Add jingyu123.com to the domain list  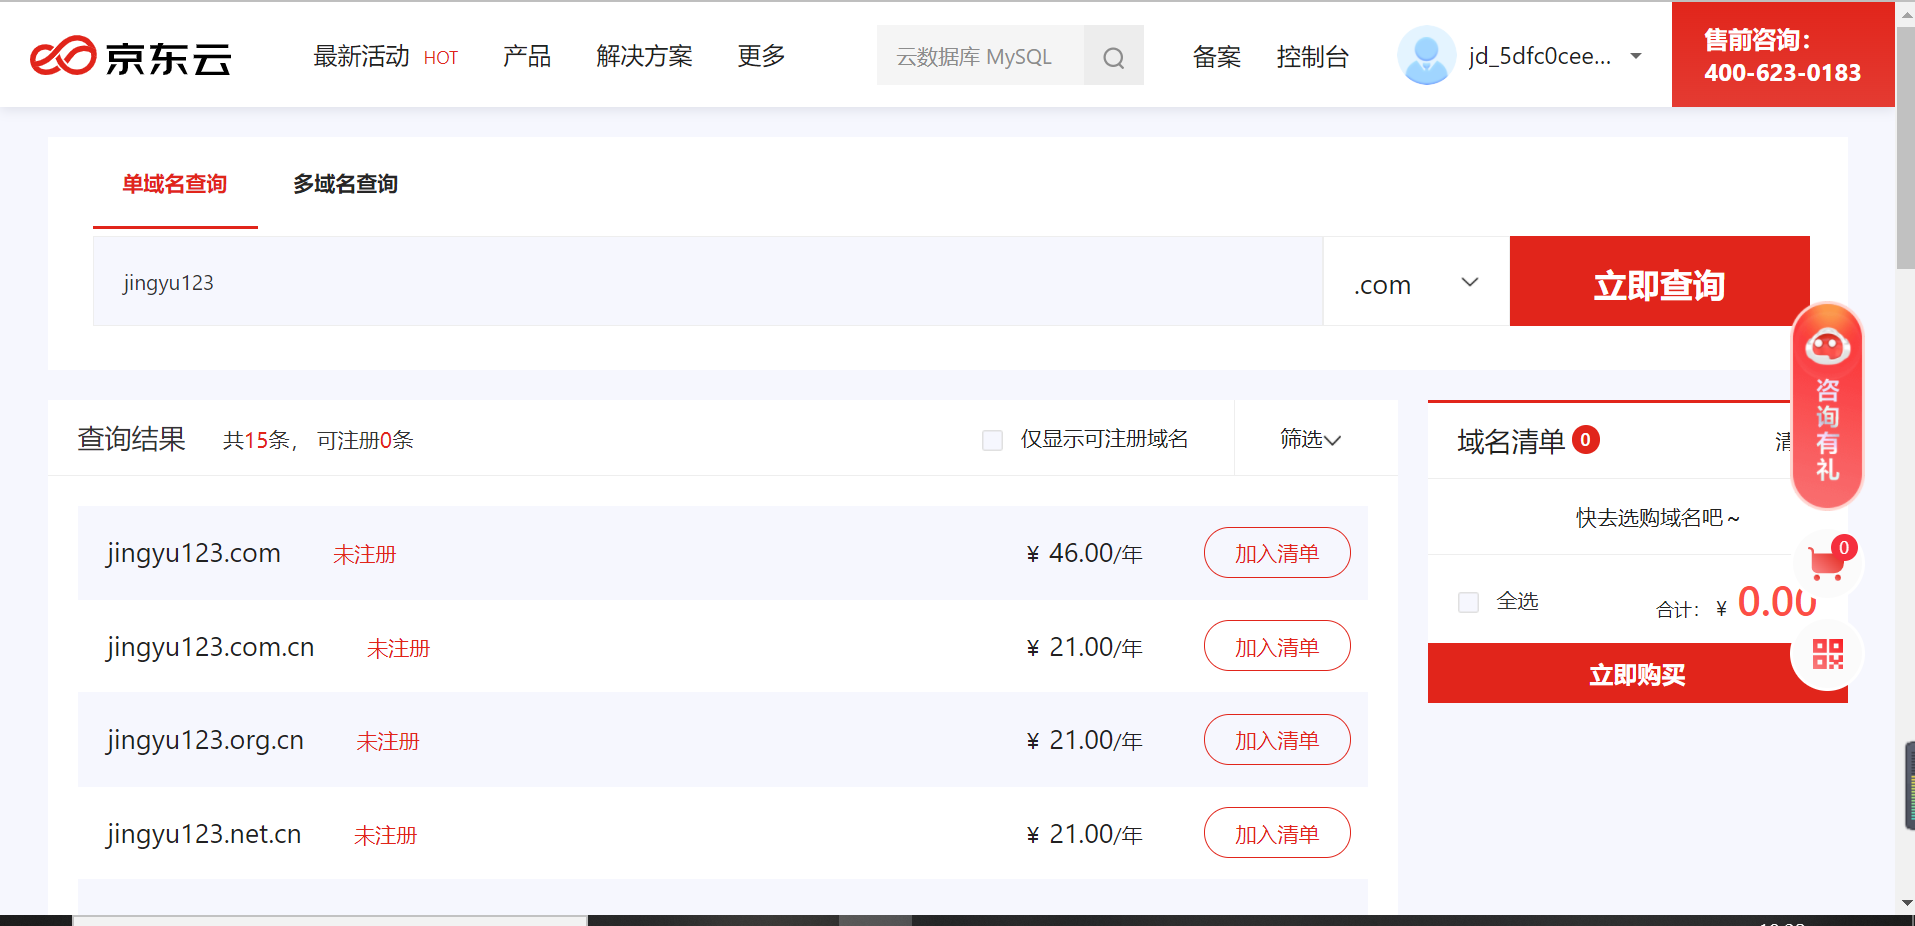(x=1276, y=552)
